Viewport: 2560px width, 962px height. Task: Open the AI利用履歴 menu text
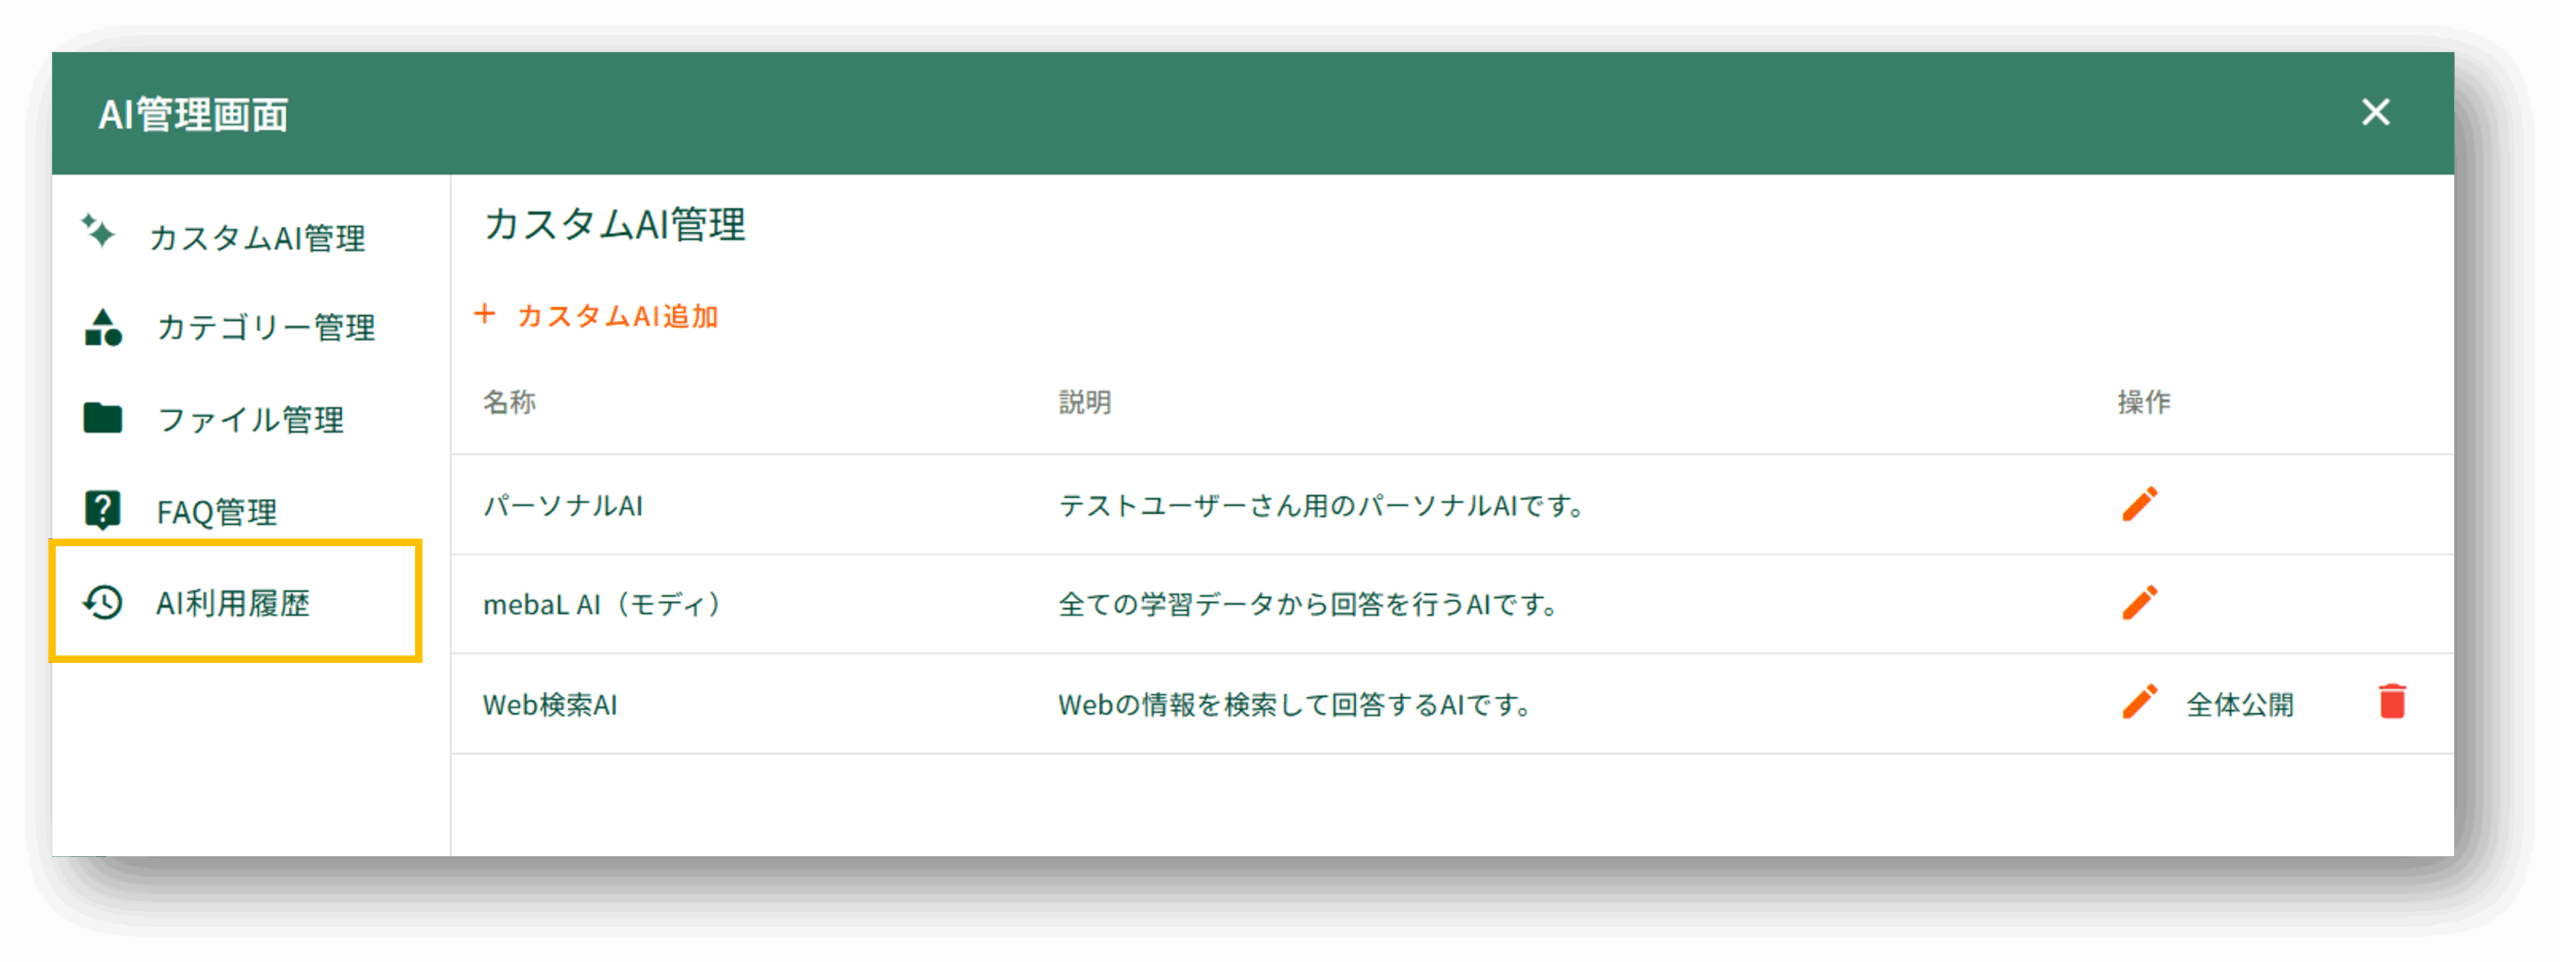click(x=233, y=603)
